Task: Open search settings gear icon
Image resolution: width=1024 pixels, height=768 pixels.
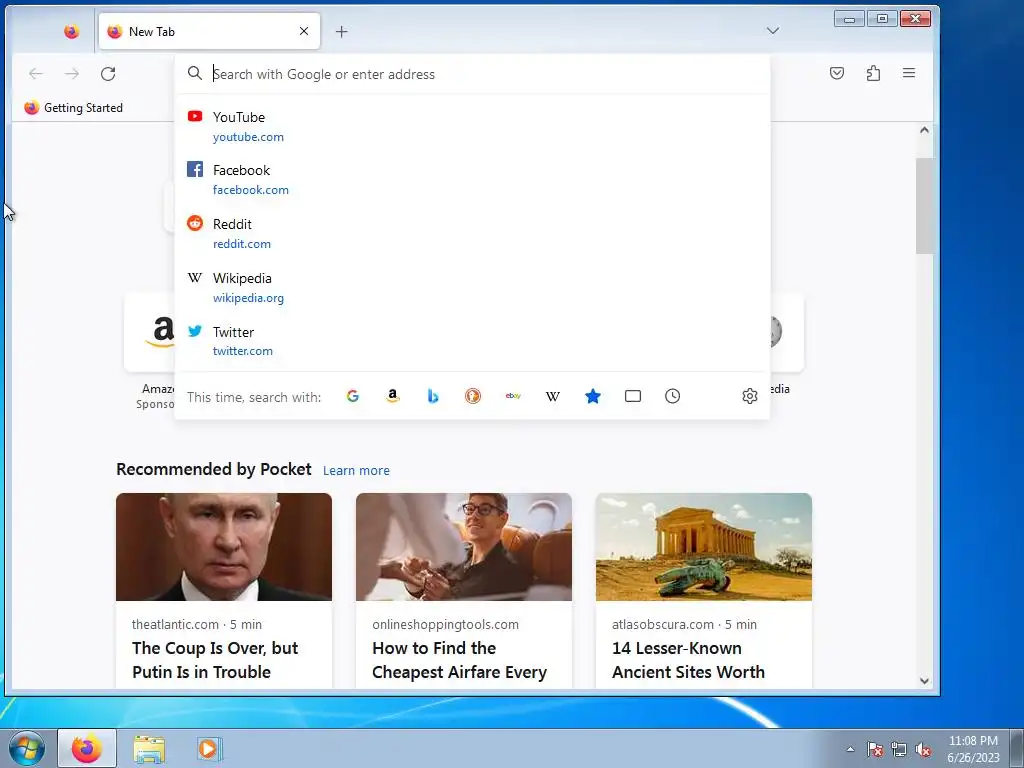Action: pyautogui.click(x=750, y=396)
